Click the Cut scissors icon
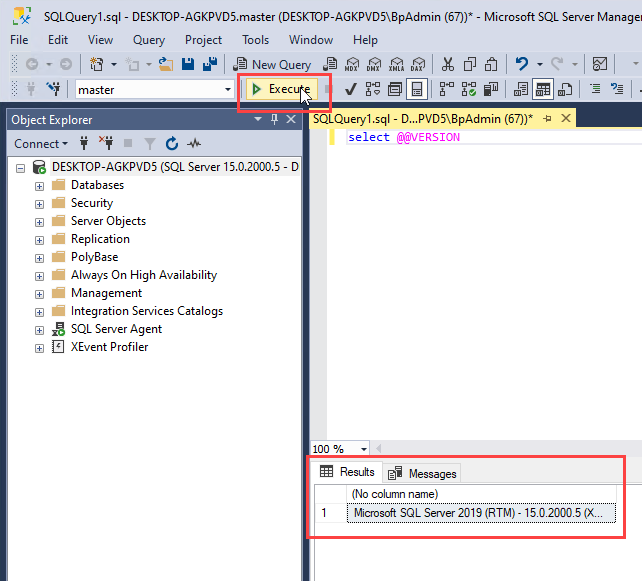The image size is (642, 581). (x=448, y=64)
